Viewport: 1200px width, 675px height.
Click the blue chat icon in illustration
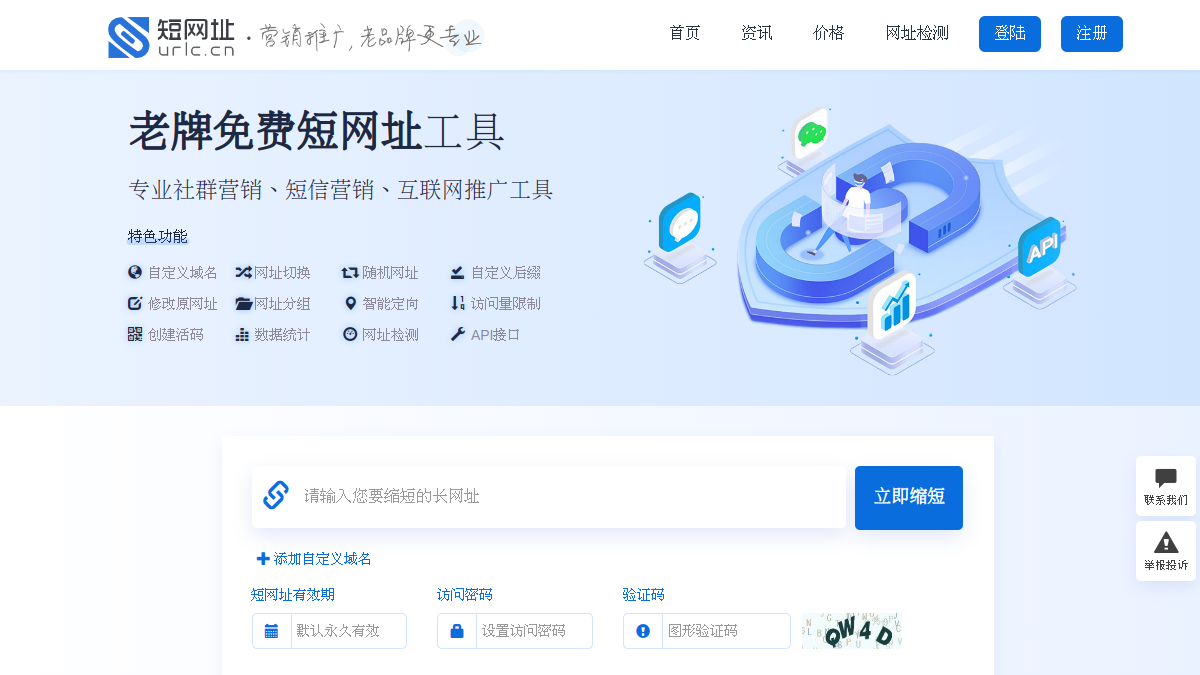pos(680,222)
